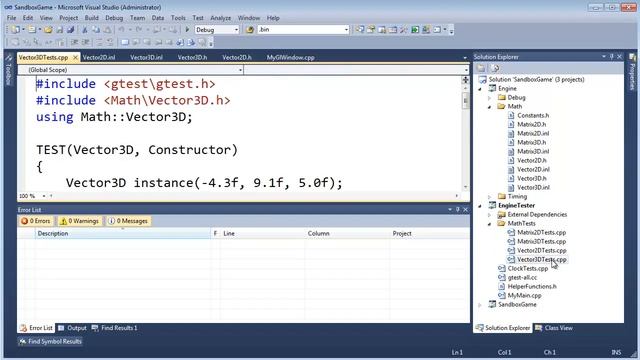Collapse the Engine project node

pos(480,89)
